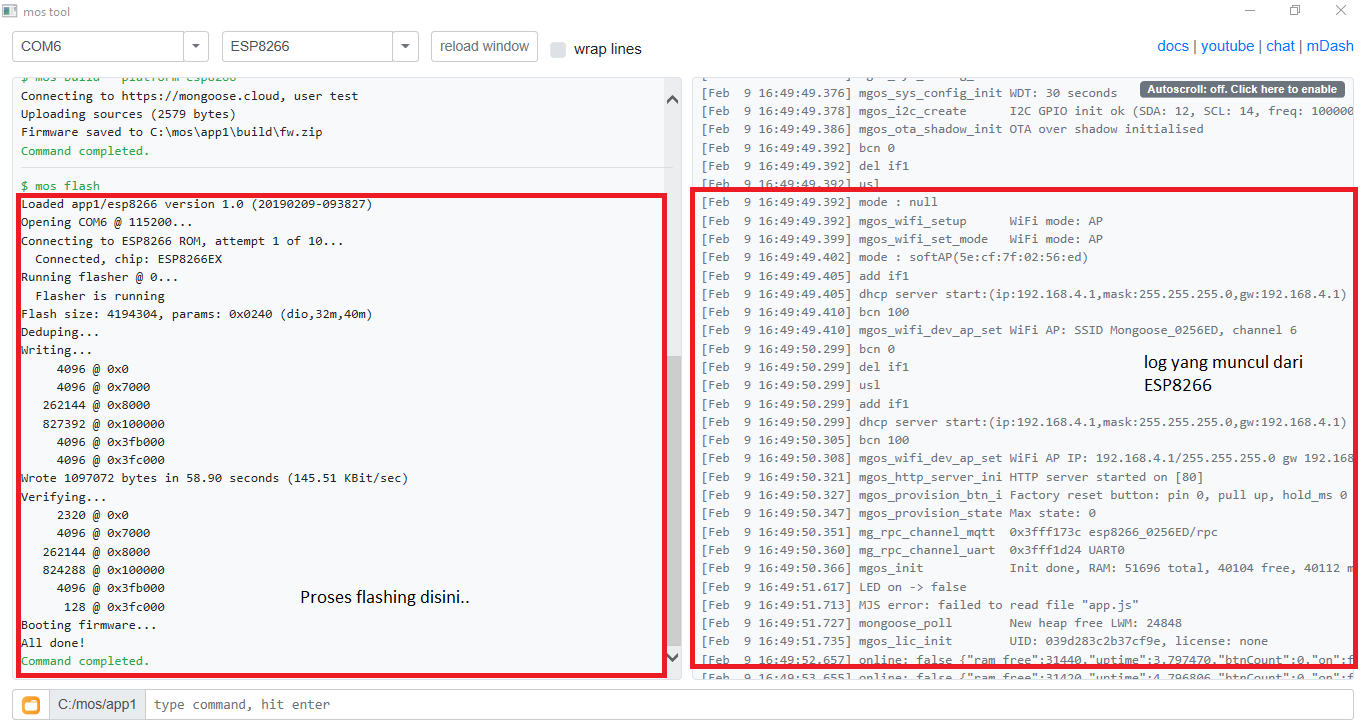Image resolution: width=1366 pixels, height=728 pixels.
Task: Click the orange folder icon beside the path
Action: tap(31, 705)
